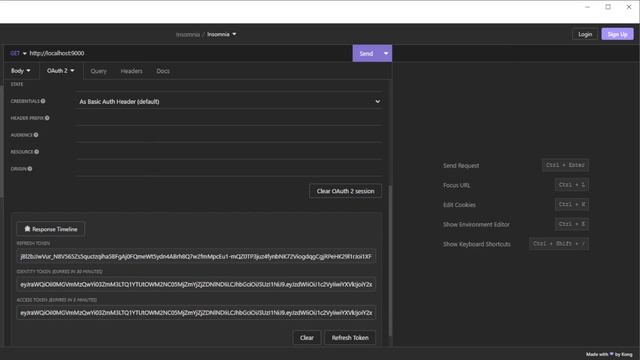Focus the Audience input field

coord(229,135)
